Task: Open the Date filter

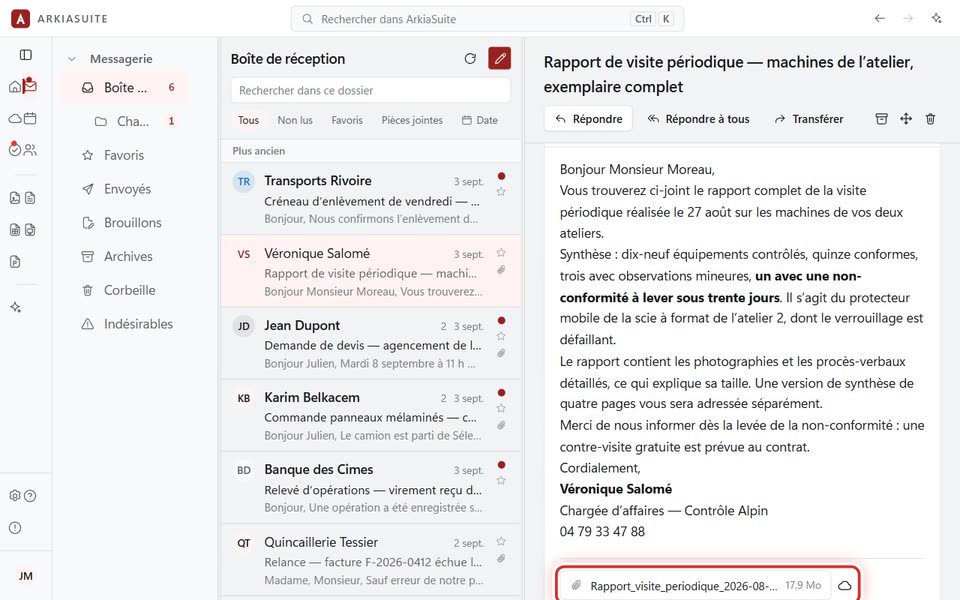Action: click(x=479, y=121)
